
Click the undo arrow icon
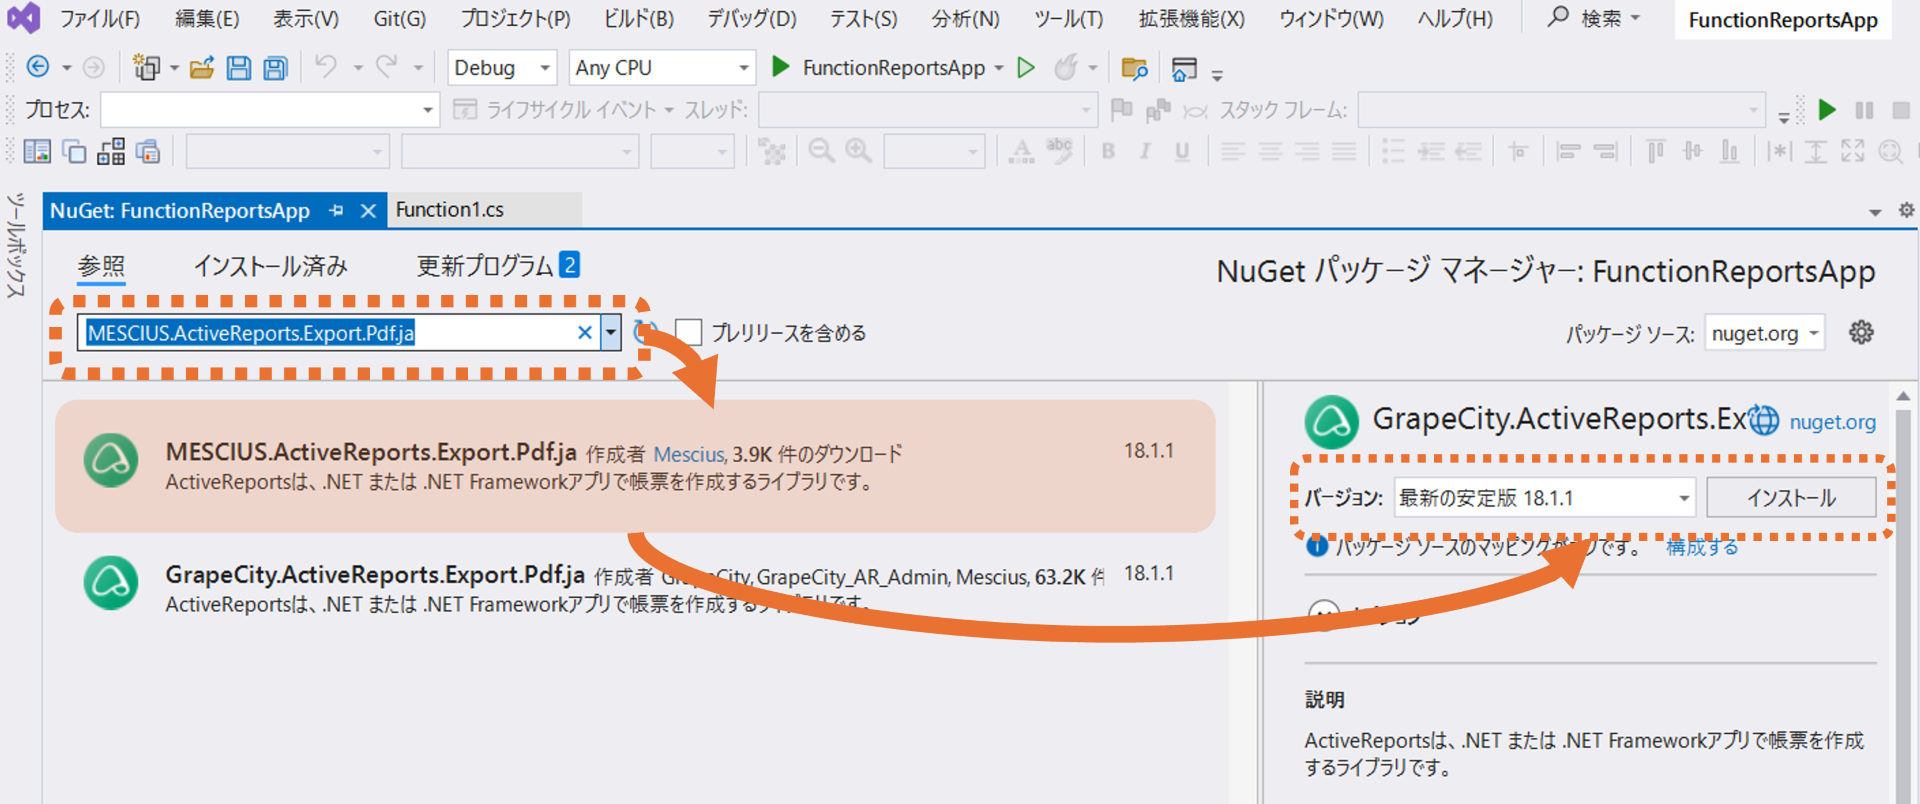point(325,66)
